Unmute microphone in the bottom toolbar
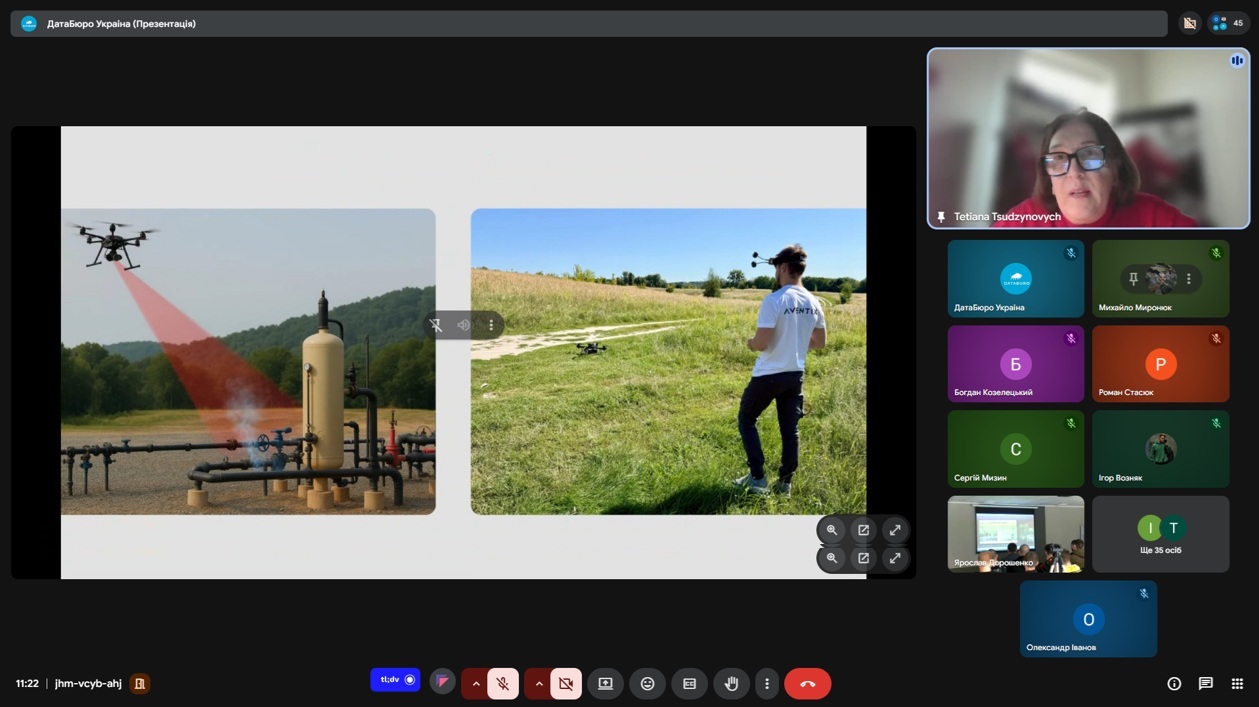1259x707 pixels. click(x=503, y=684)
